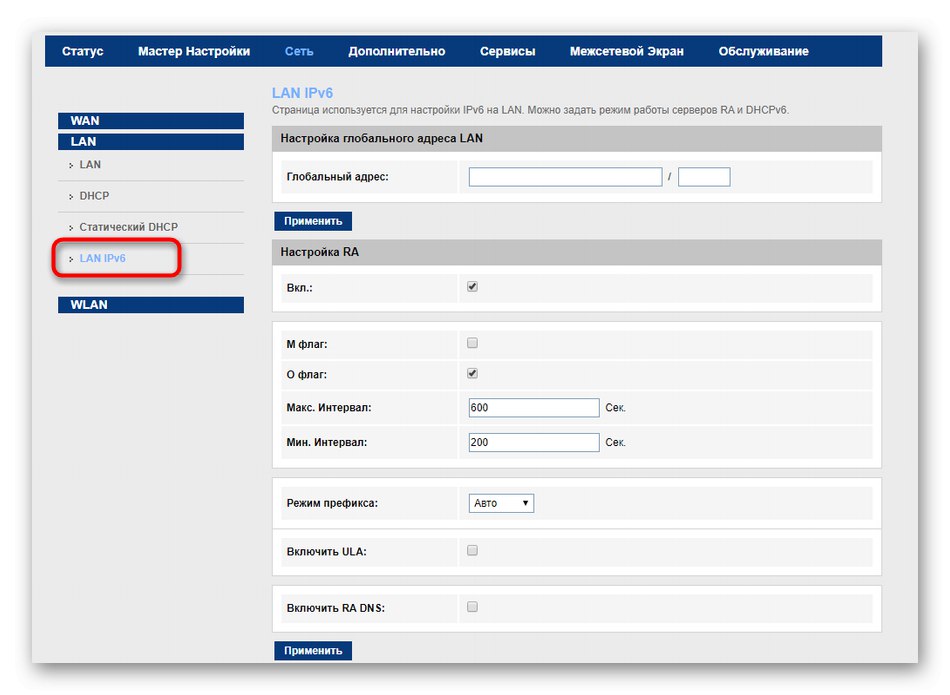Image resolution: width=950 pixels, height=695 pixels.
Task: Click the prefix length field after slash
Action: [x=704, y=177]
